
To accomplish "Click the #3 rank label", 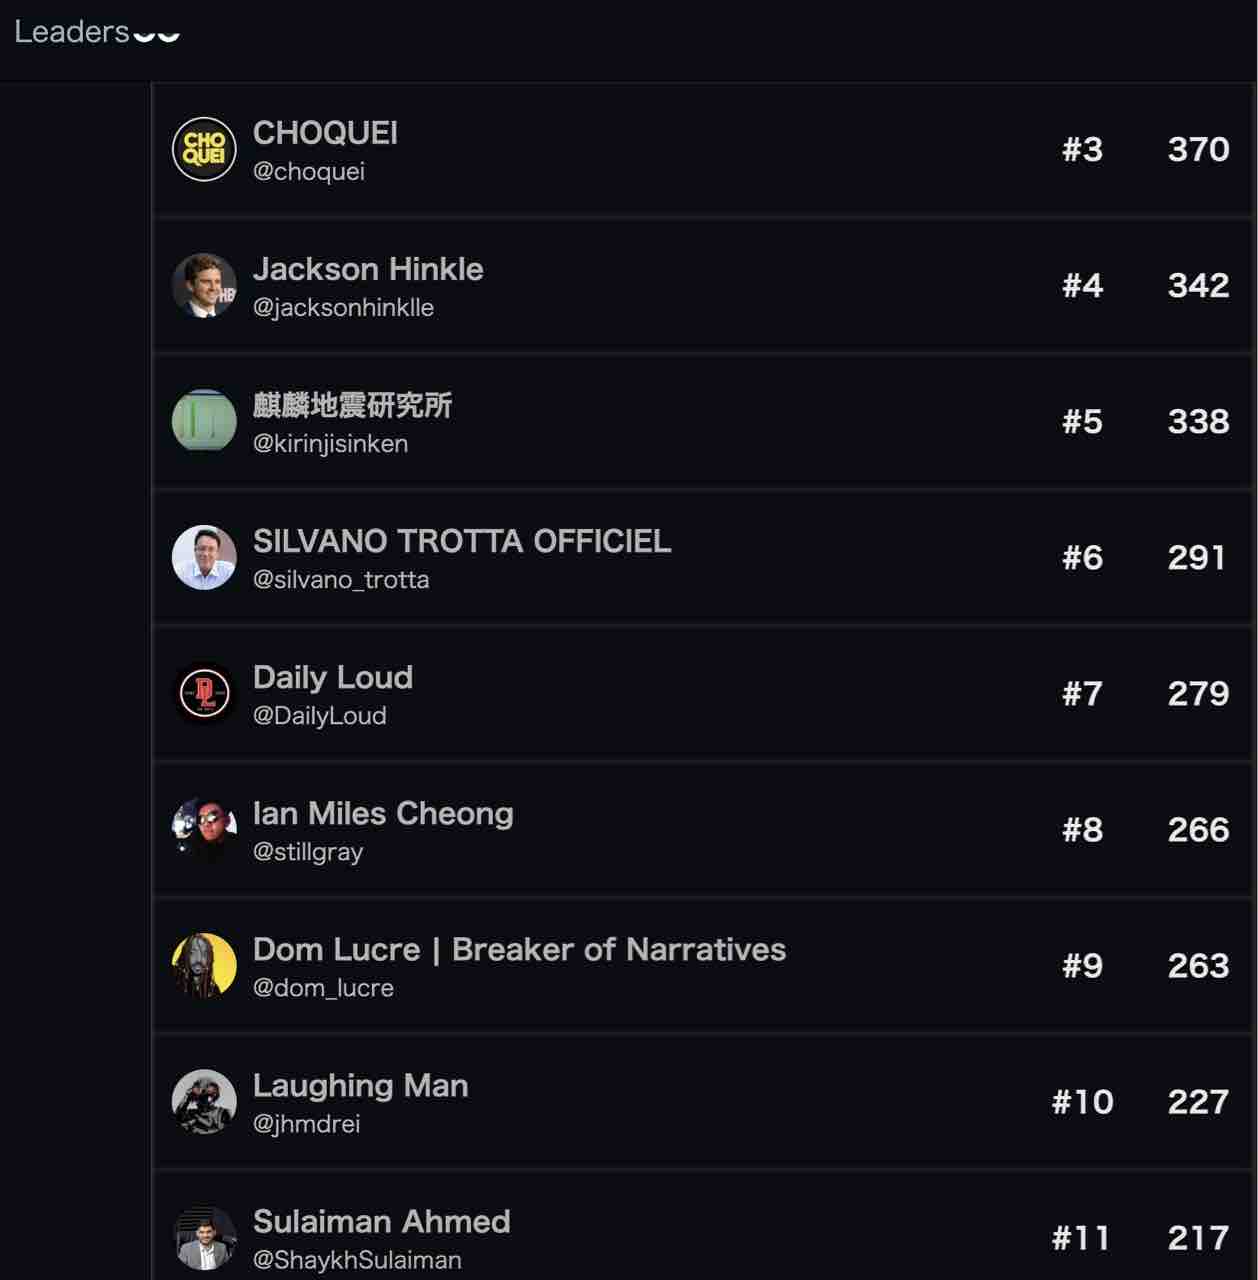I will click(1082, 149).
